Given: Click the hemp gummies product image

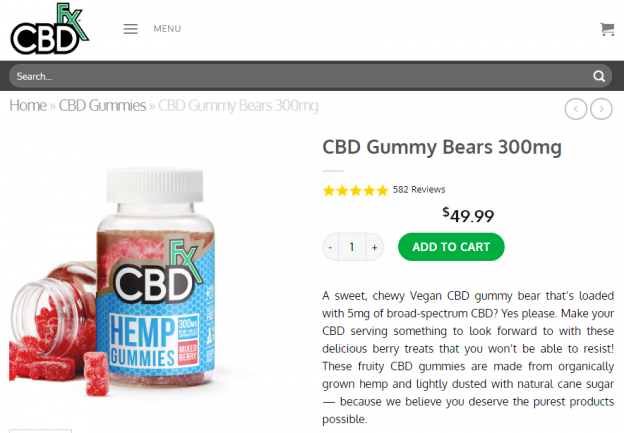Looking at the screenshot, I should coord(115,283).
